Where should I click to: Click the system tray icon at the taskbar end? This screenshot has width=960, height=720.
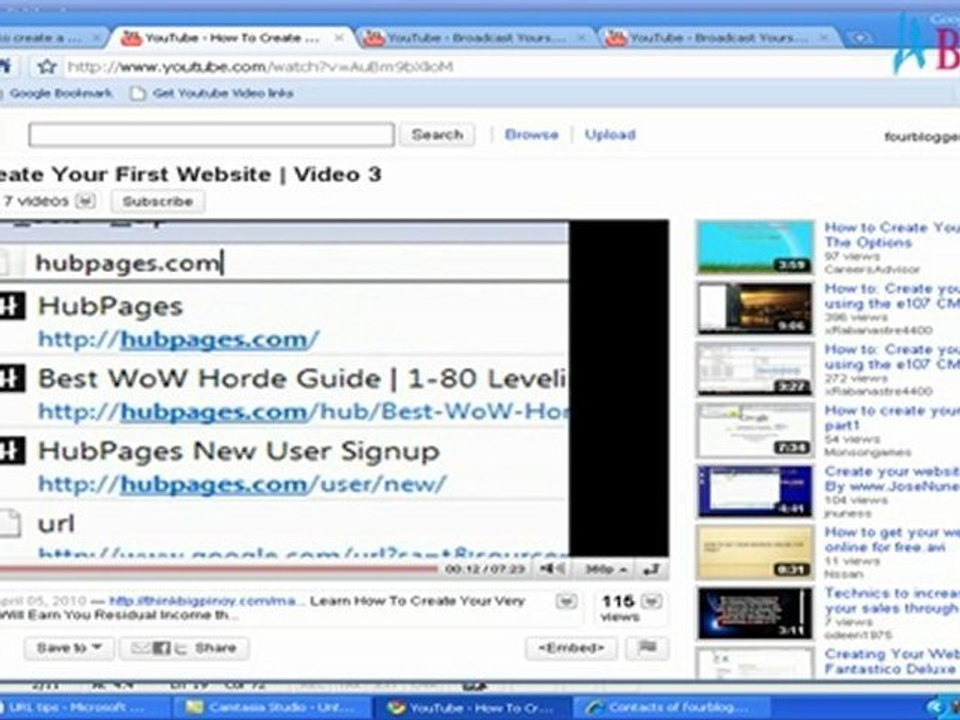(936, 708)
